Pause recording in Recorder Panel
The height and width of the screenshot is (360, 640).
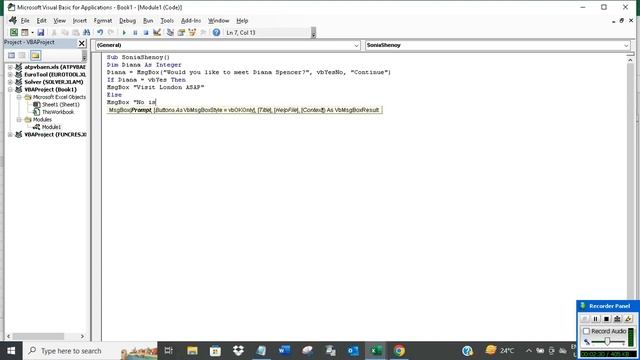click(596, 319)
